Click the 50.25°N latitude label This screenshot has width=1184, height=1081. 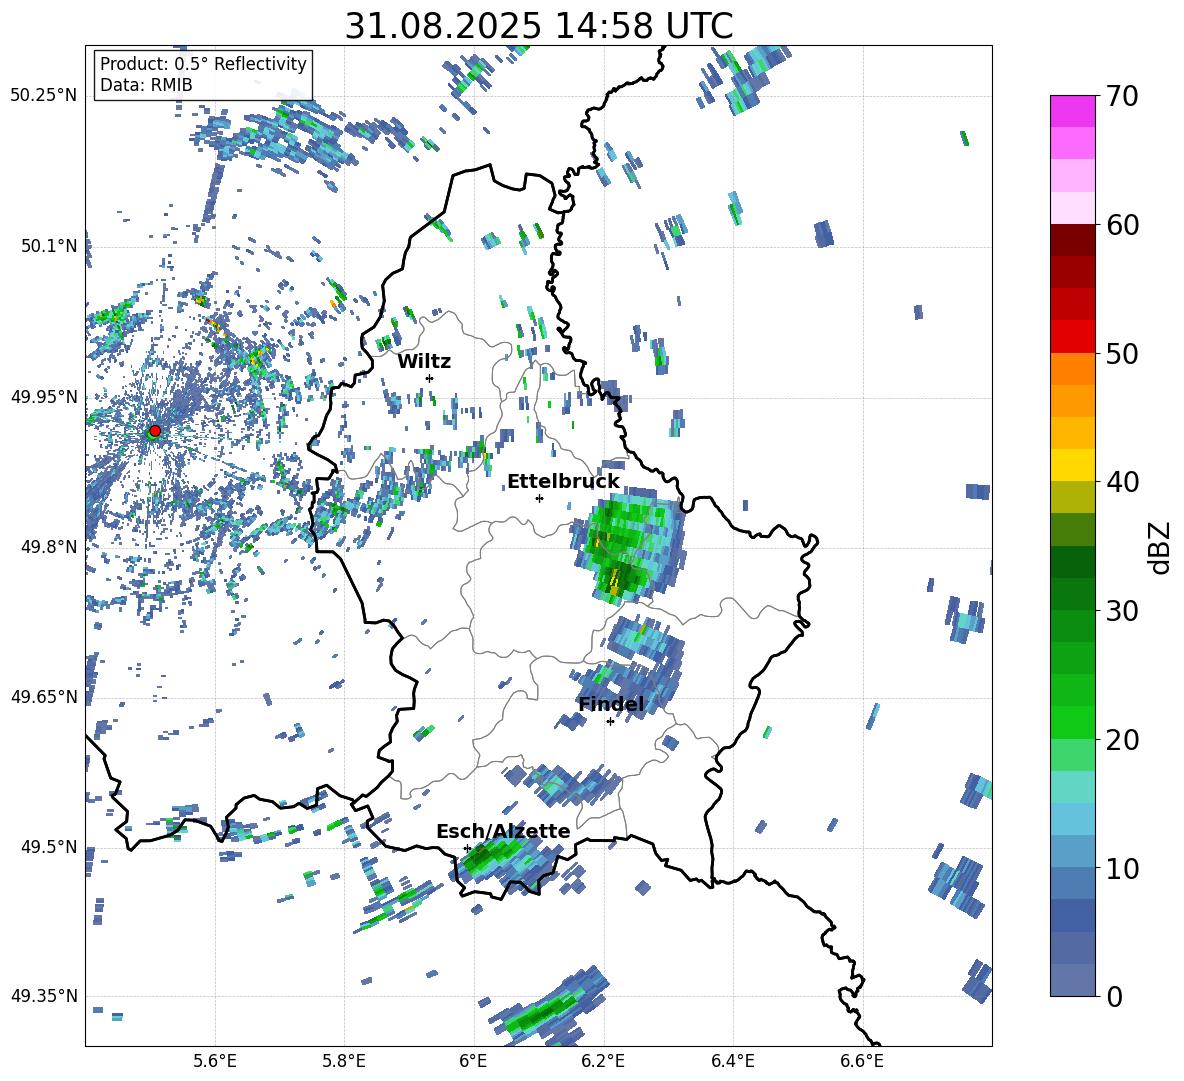pos(44,96)
